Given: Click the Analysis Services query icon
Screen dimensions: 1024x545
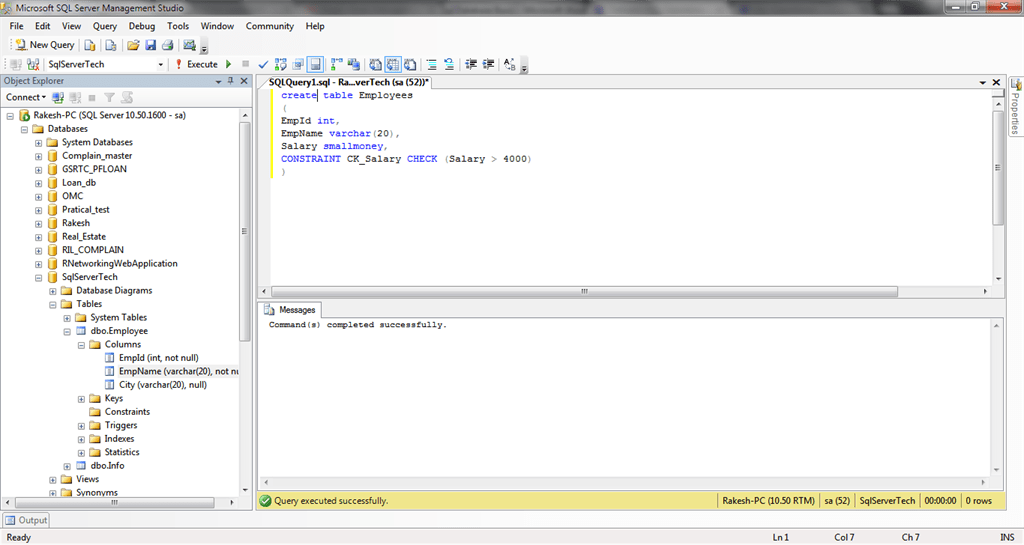Looking at the screenshot, I should coord(111,45).
